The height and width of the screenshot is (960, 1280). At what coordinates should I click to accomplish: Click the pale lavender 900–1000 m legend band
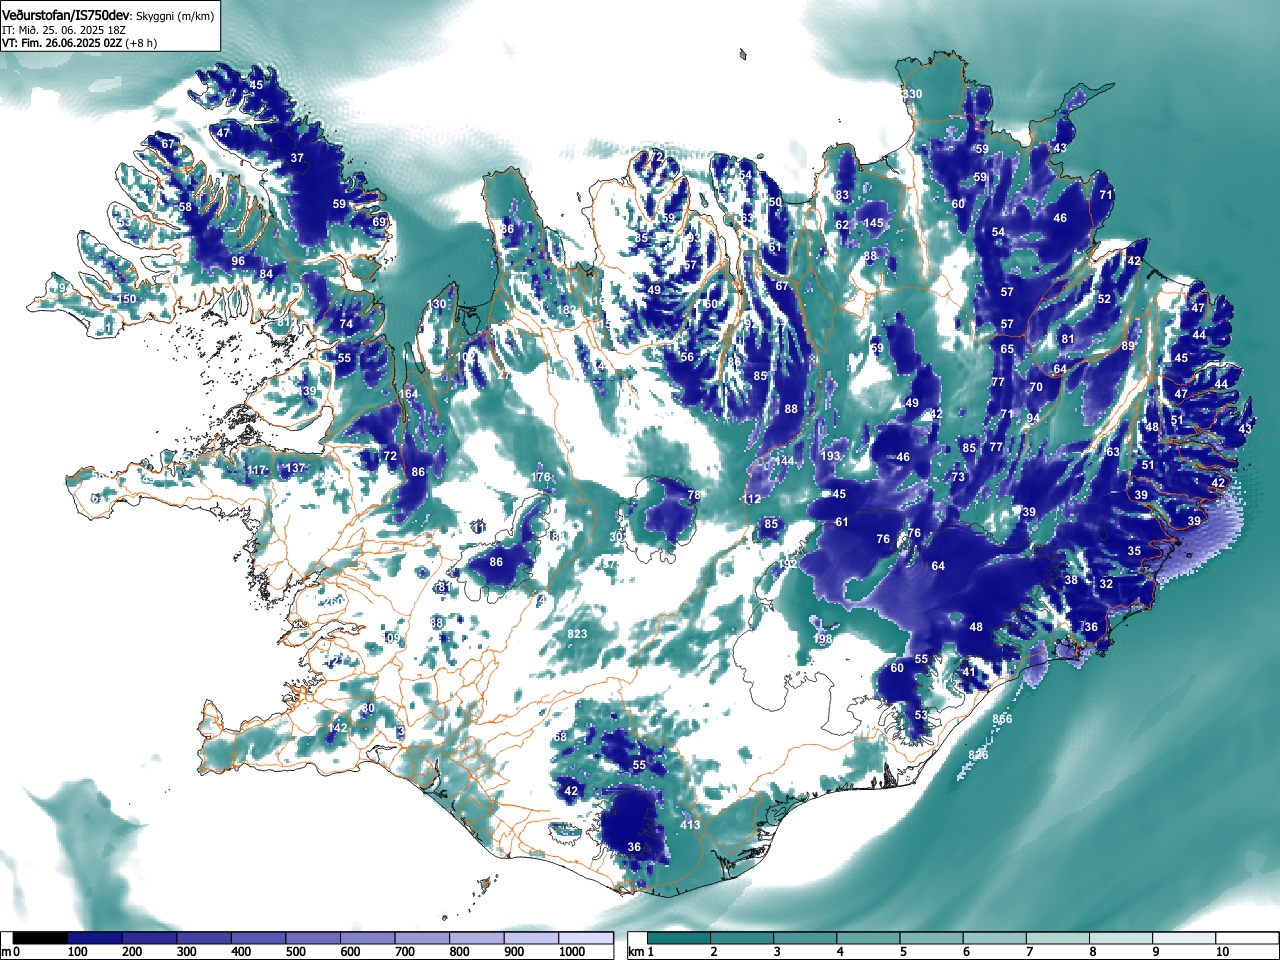pos(531,938)
